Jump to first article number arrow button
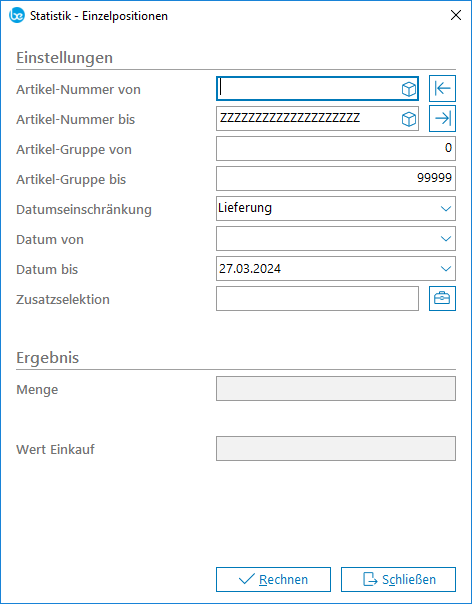 coord(442,89)
